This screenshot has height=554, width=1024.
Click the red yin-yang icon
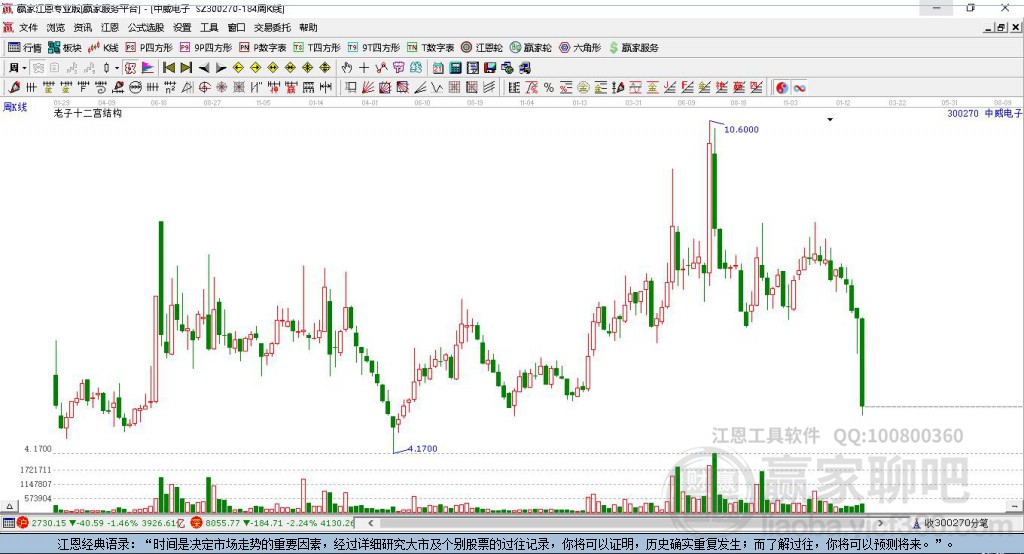pos(782,88)
